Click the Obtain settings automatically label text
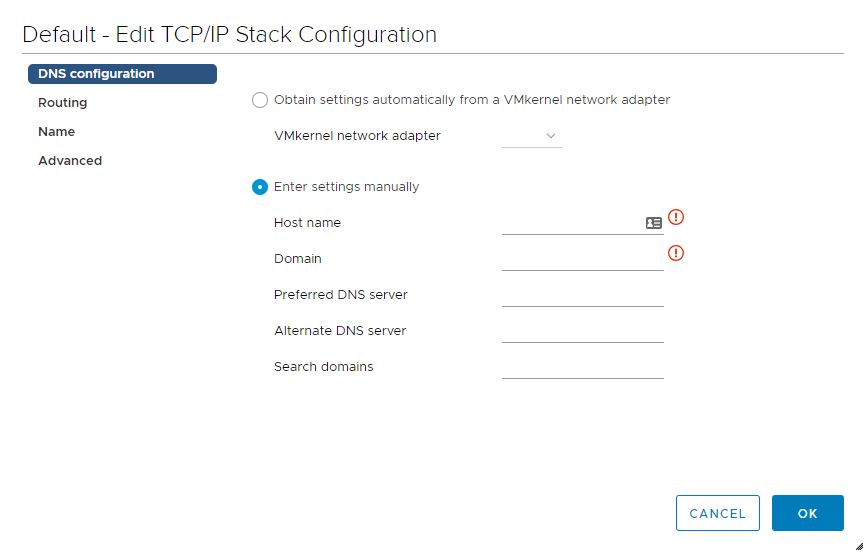This screenshot has height=552, width=866. coord(472,100)
